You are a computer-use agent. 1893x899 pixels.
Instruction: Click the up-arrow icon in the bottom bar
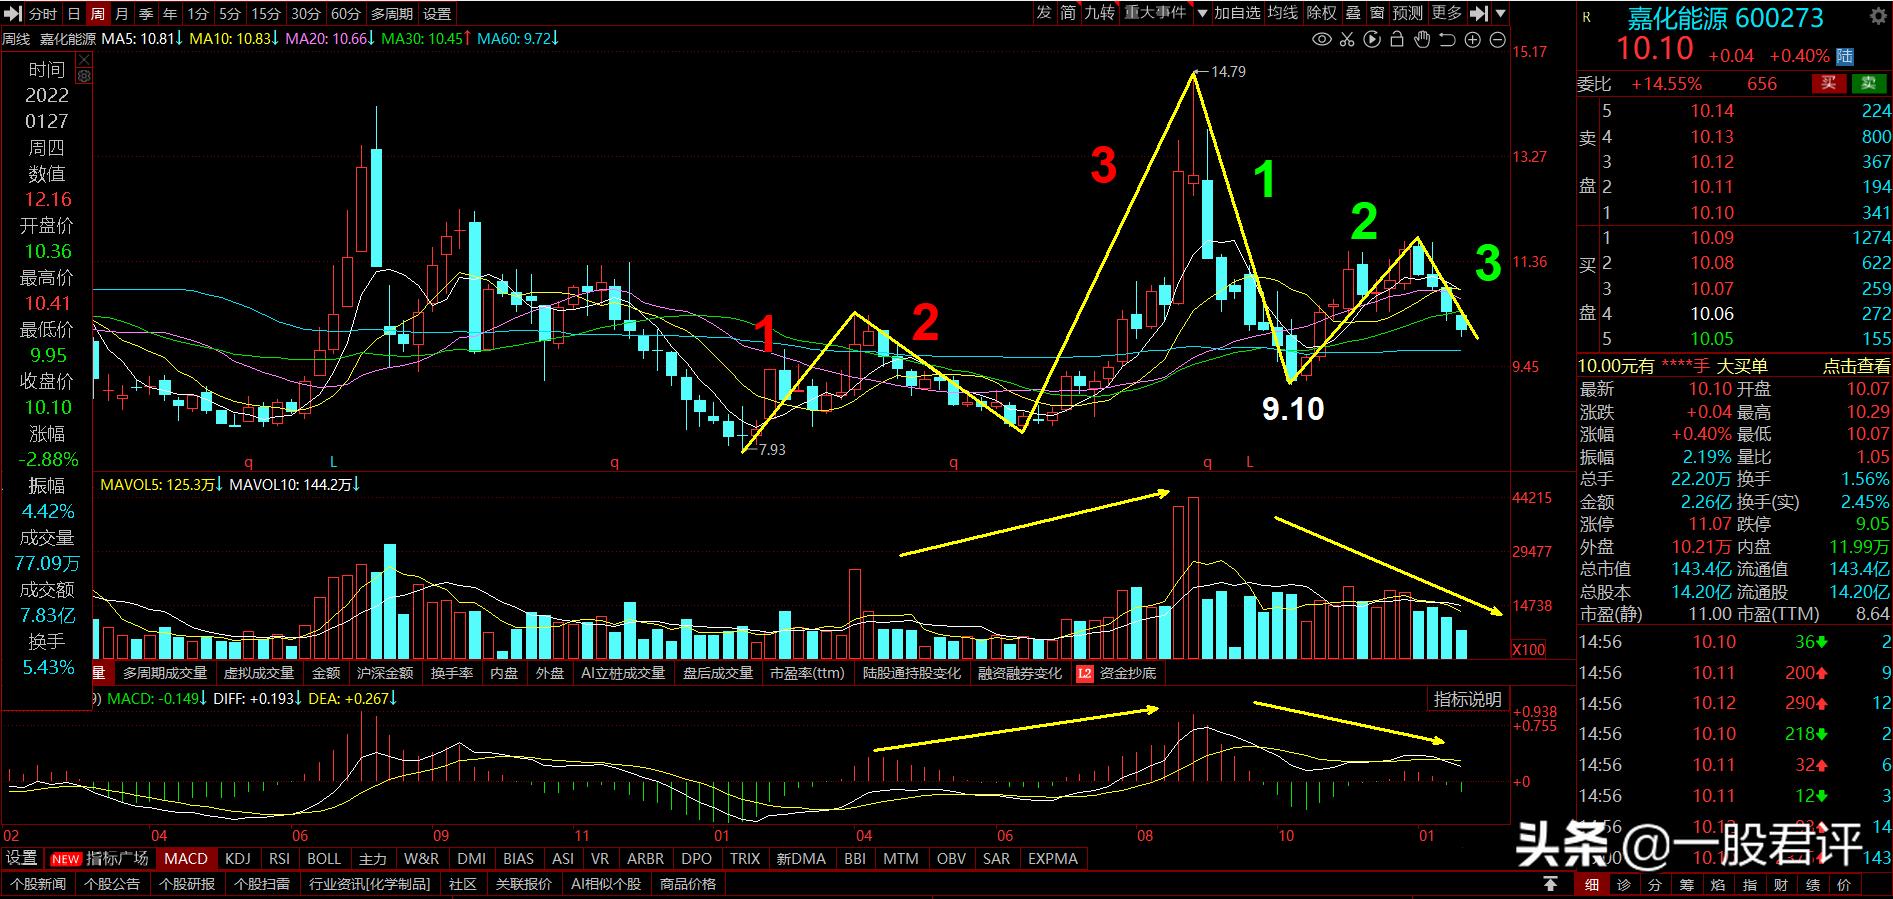[1550, 884]
